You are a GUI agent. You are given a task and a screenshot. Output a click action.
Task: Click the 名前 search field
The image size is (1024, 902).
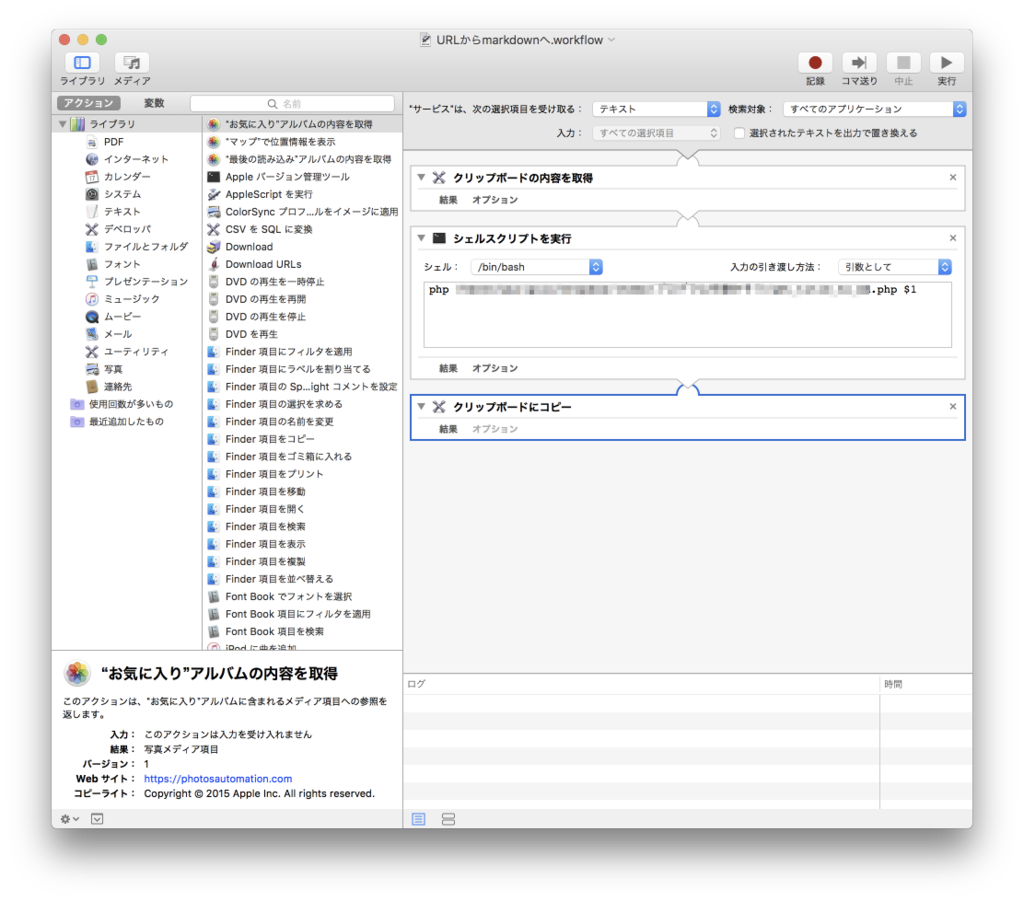[292, 104]
